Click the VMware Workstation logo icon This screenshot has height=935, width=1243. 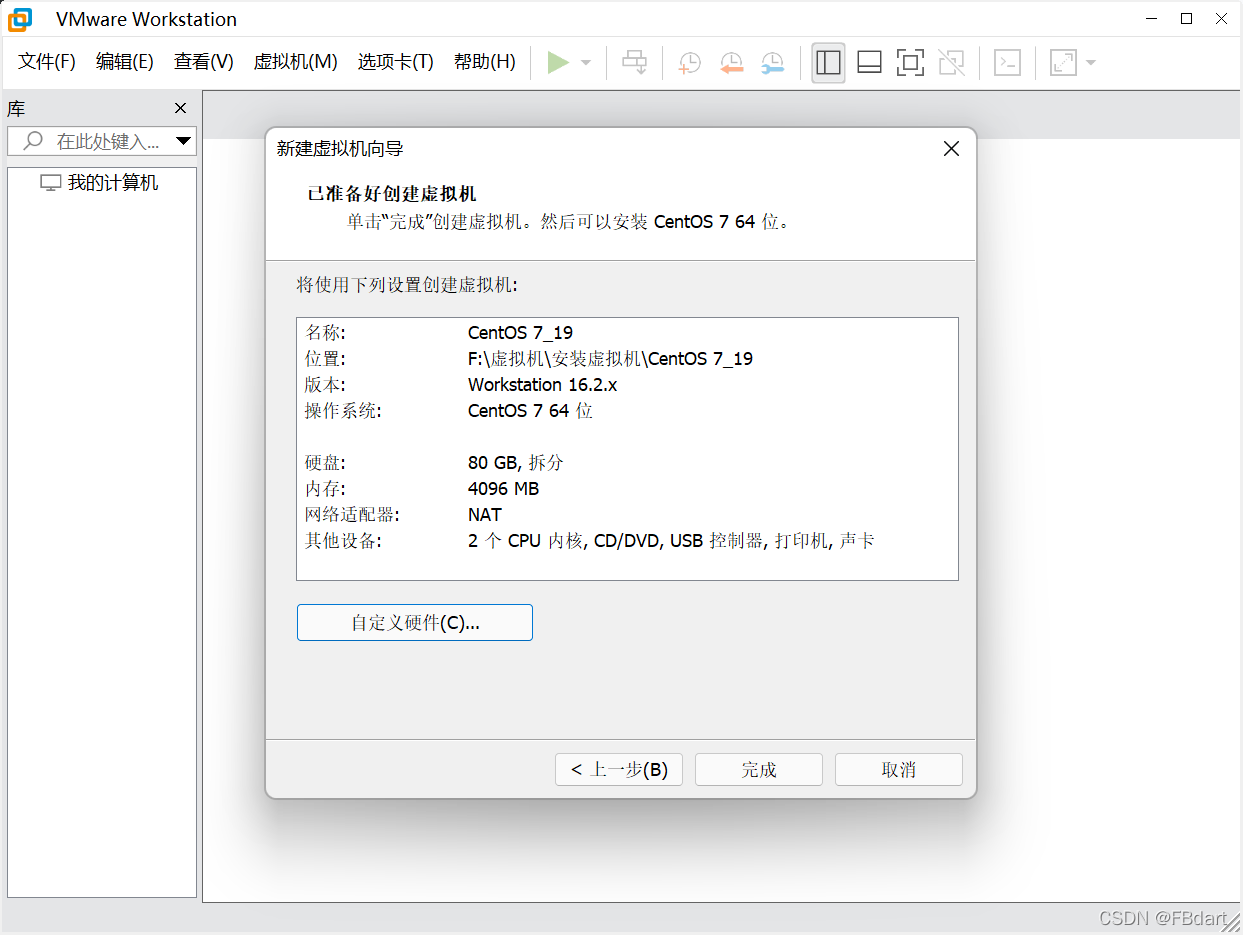19,19
